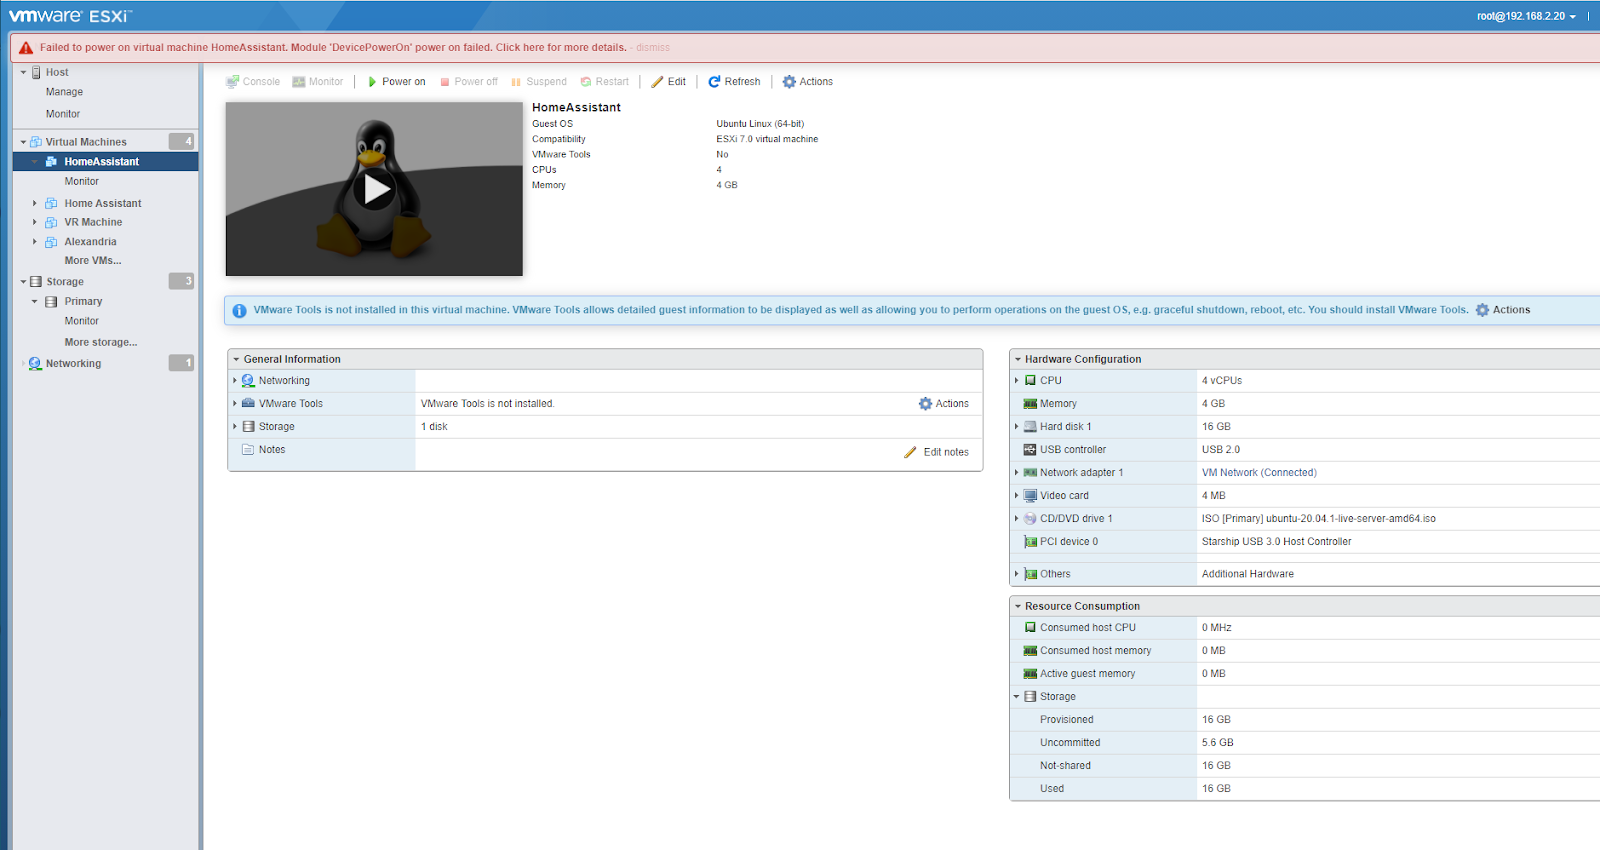Screen dimensions: 1600x850
Task: Open More storage... list
Action: 101,343
